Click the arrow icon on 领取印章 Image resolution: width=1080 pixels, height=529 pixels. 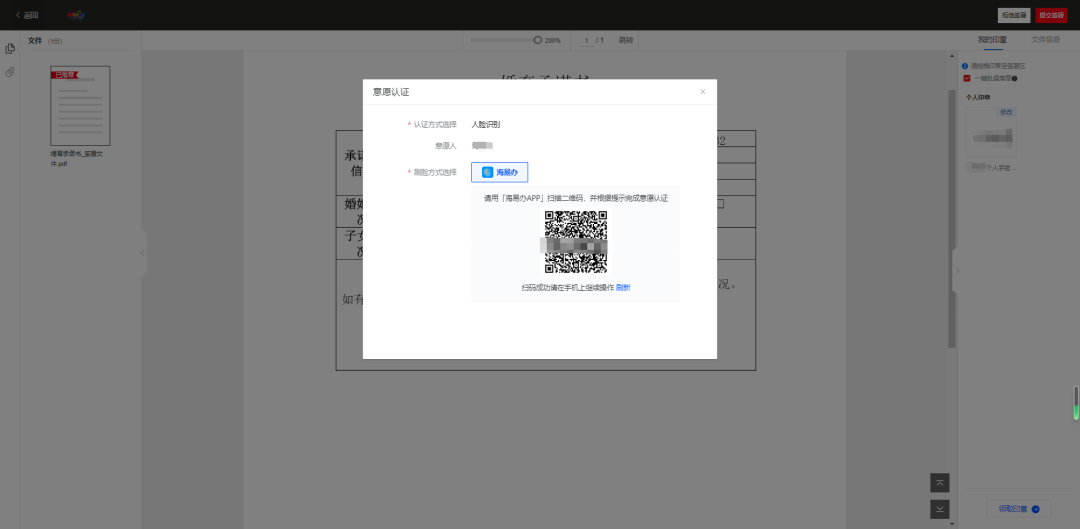(x=1035, y=510)
